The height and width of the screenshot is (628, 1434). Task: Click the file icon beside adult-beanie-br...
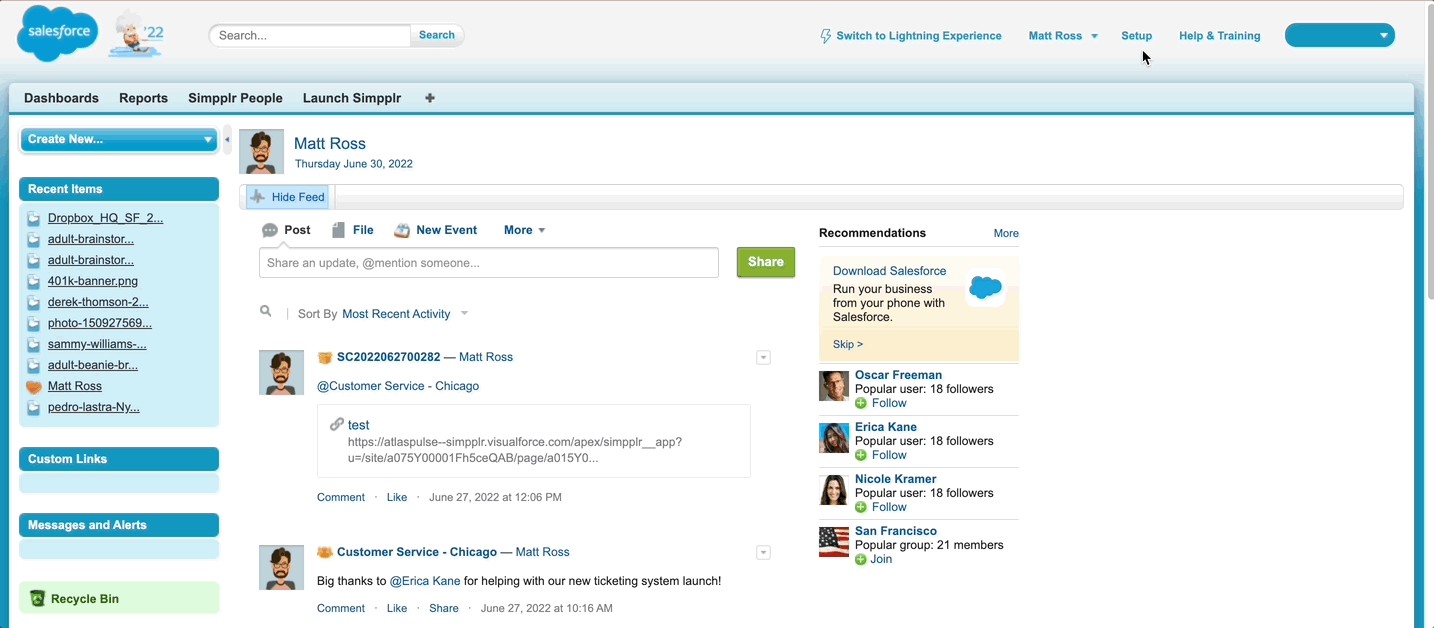click(x=34, y=365)
